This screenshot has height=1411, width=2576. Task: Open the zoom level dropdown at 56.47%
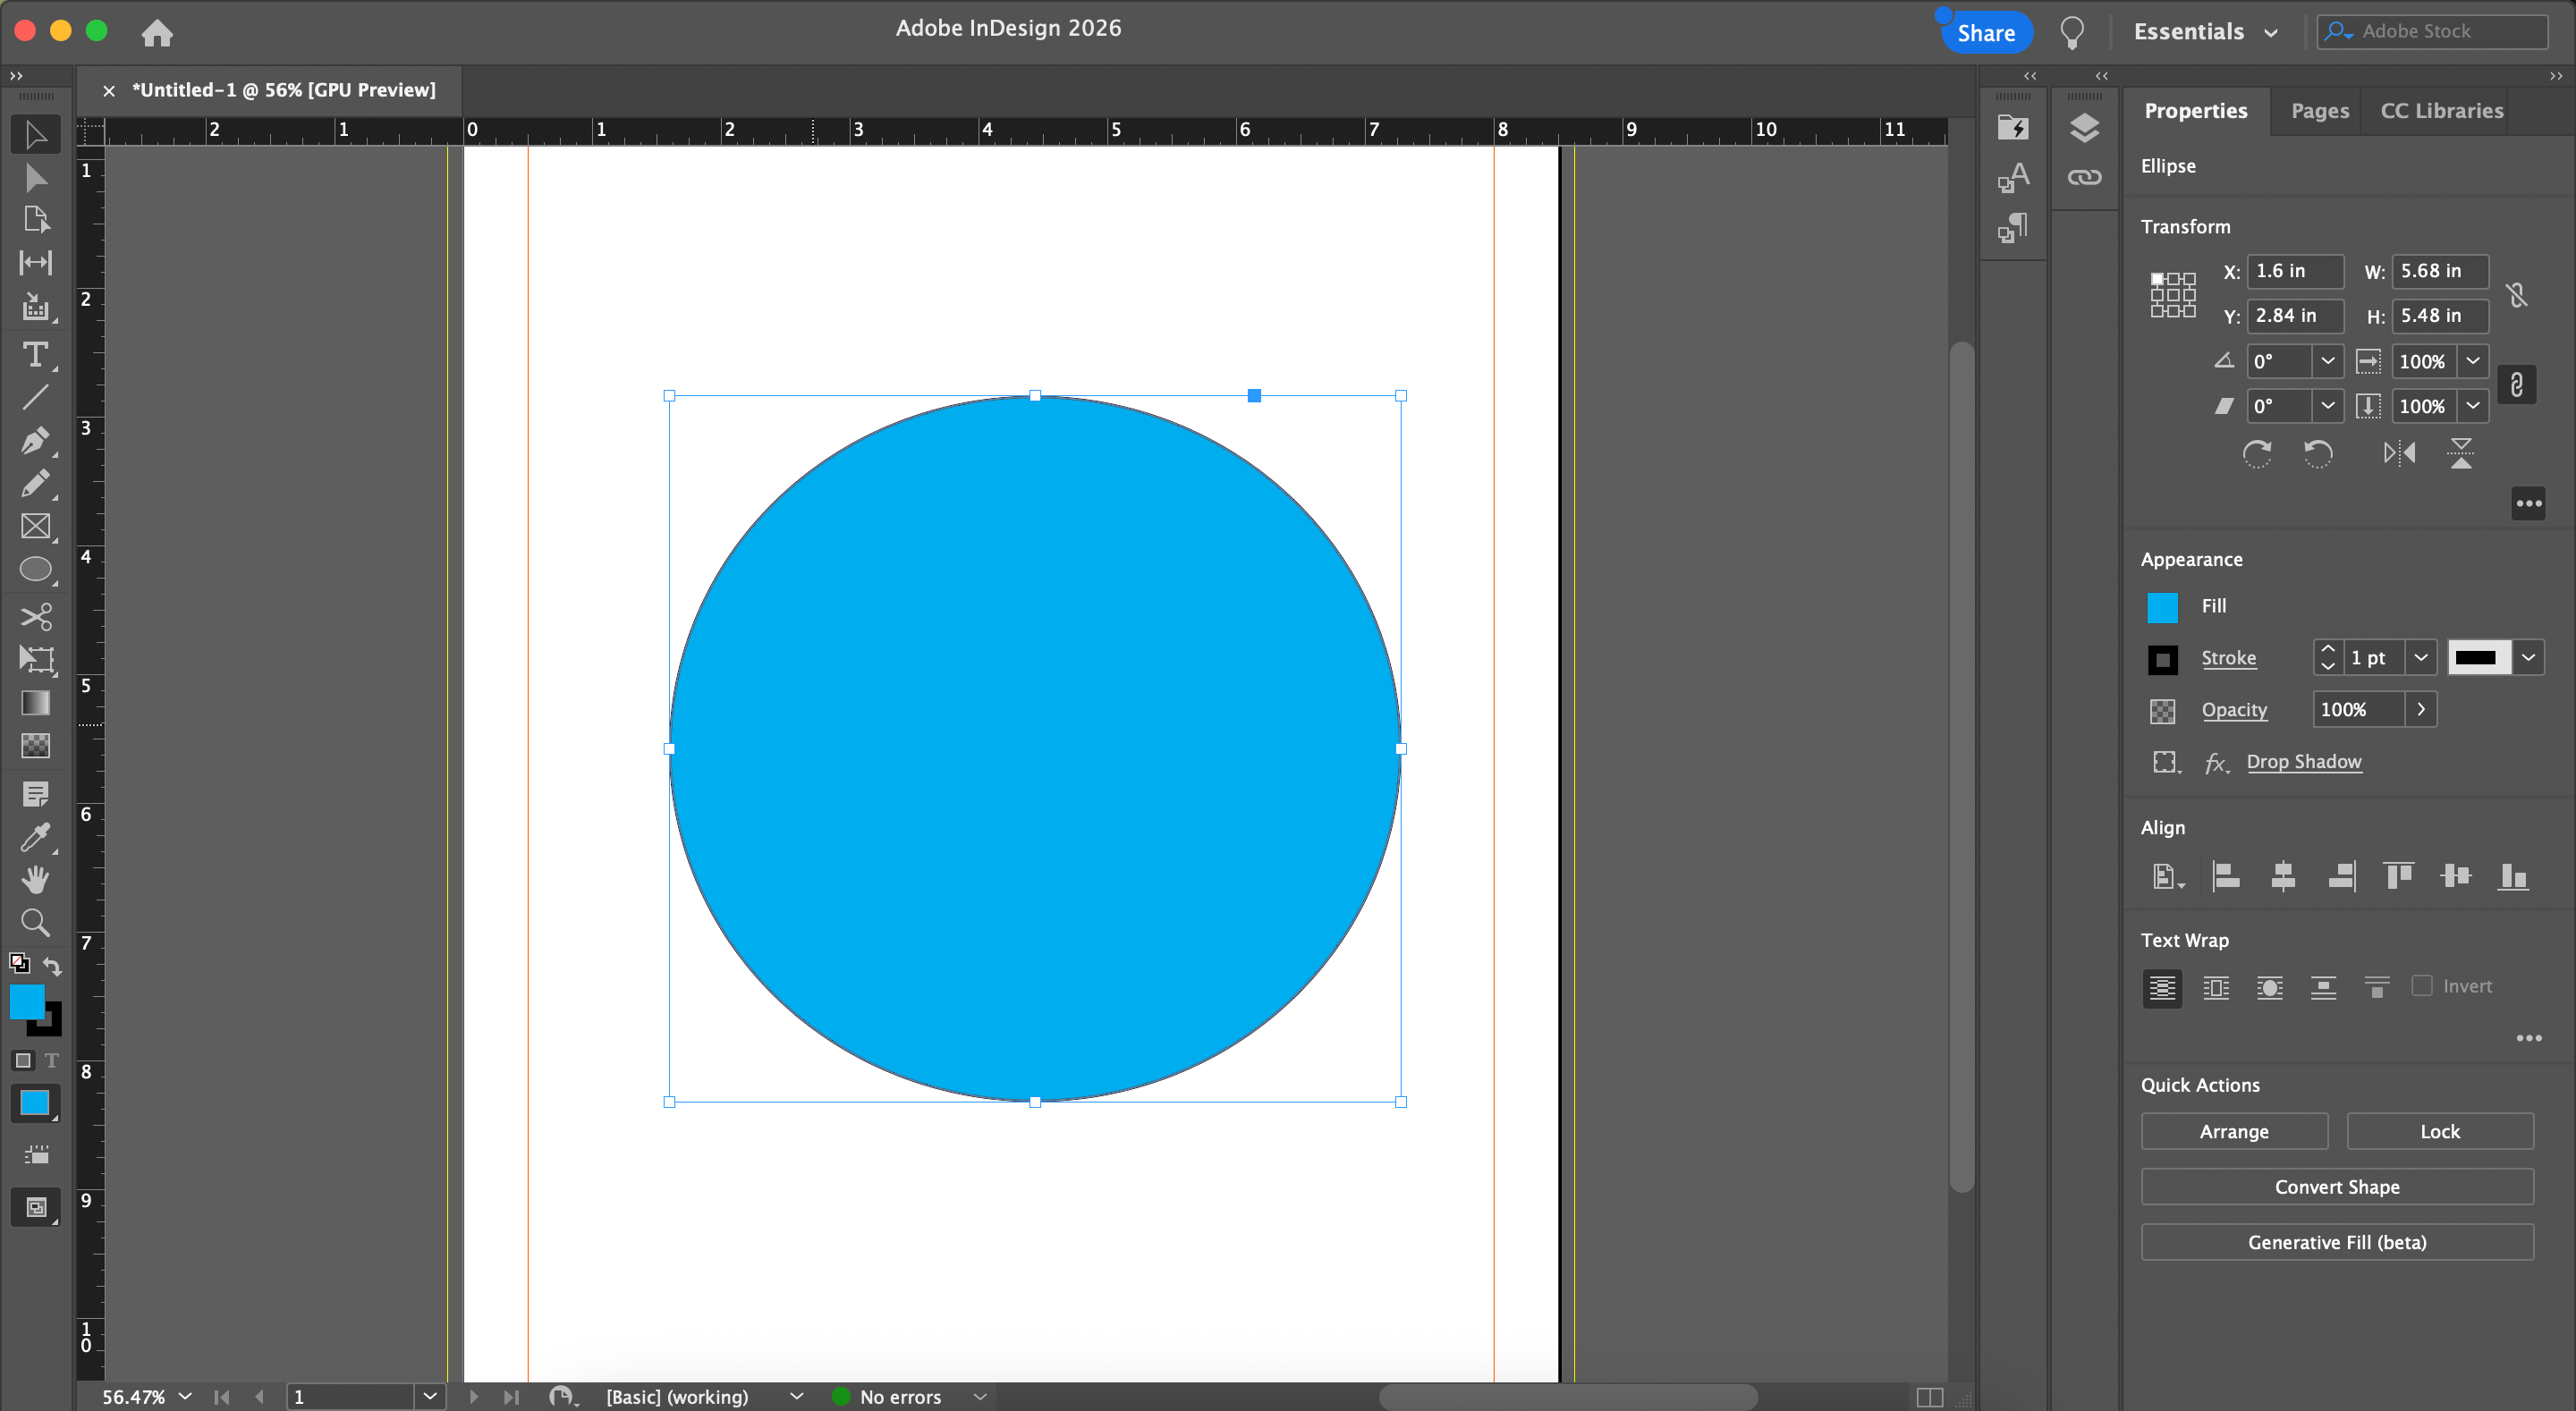(185, 1396)
